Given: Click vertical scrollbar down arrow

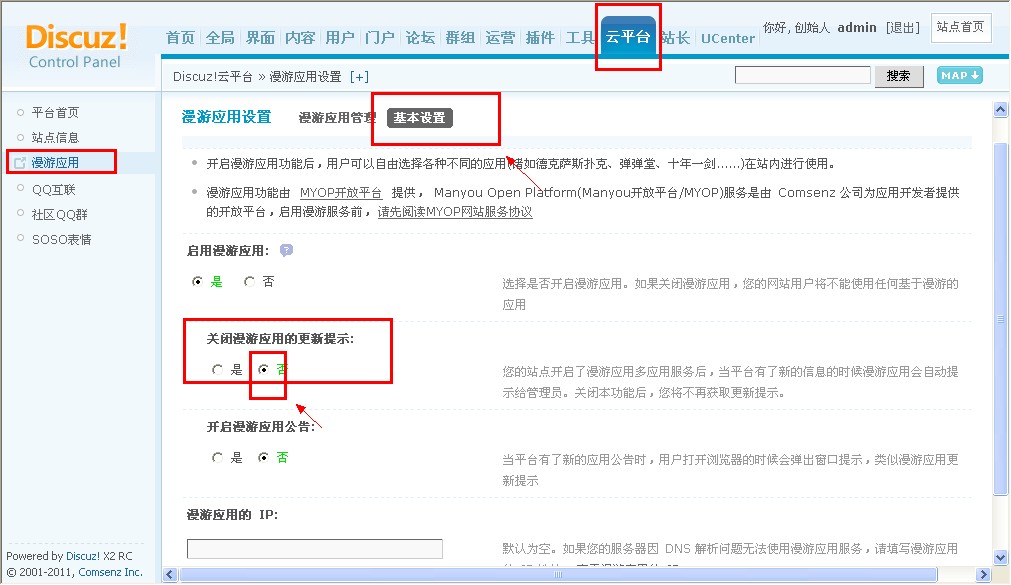Looking at the screenshot, I should pos(1000,558).
